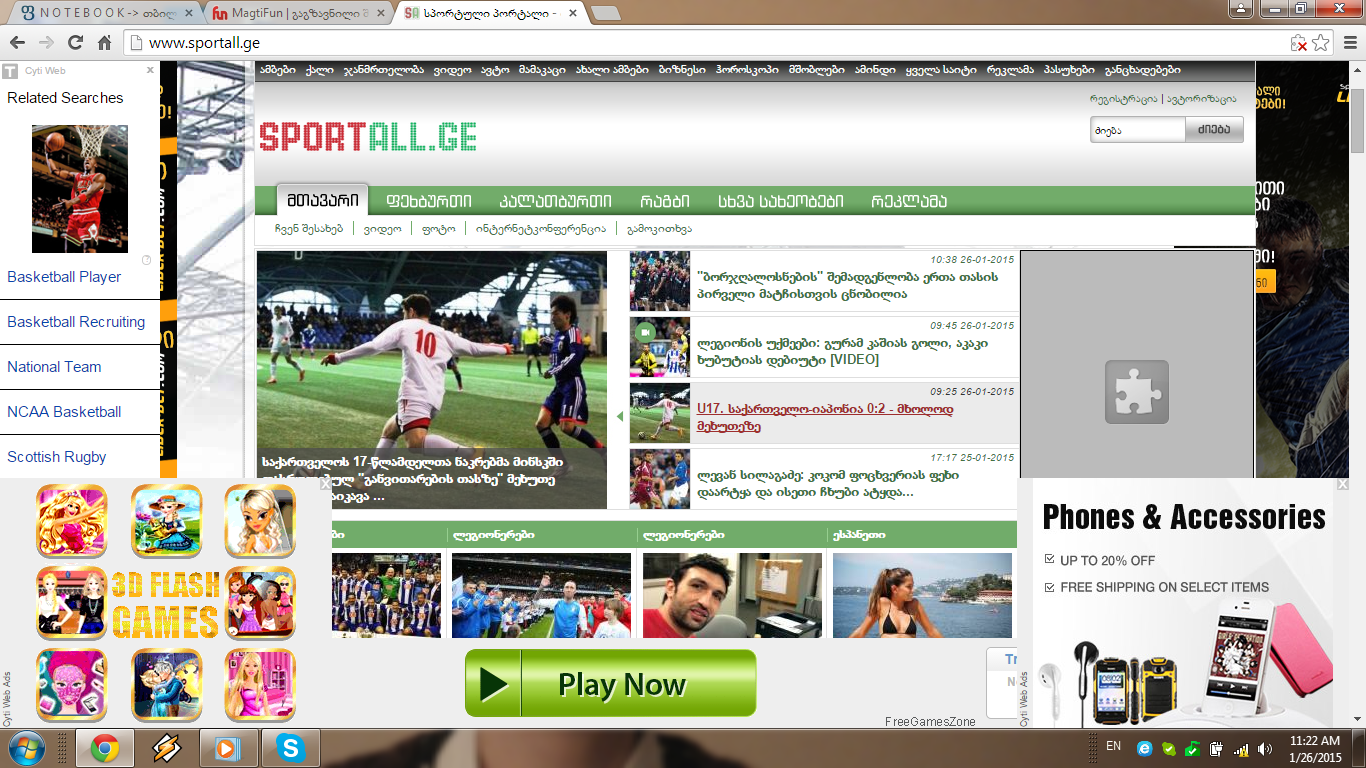Click the SPORTALL.GE site logo
The height and width of the screenshot is (768, 1366).
[x=367, y=137]
